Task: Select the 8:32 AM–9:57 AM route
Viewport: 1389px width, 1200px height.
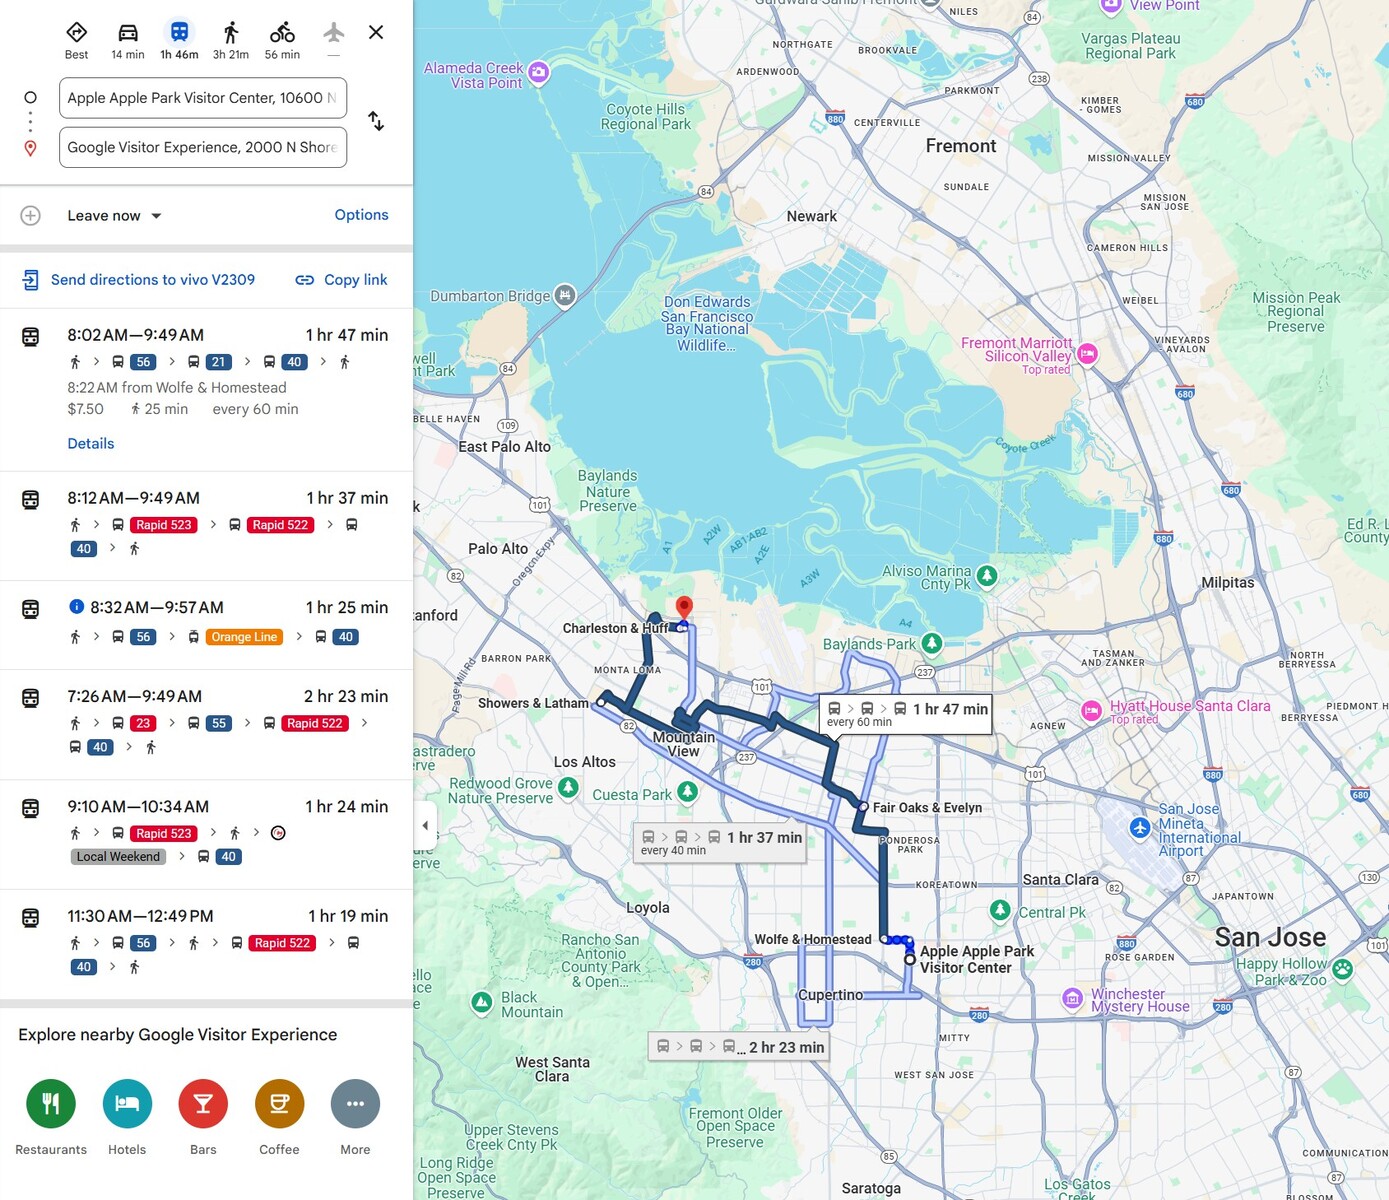Action: (x=206, y=624)
